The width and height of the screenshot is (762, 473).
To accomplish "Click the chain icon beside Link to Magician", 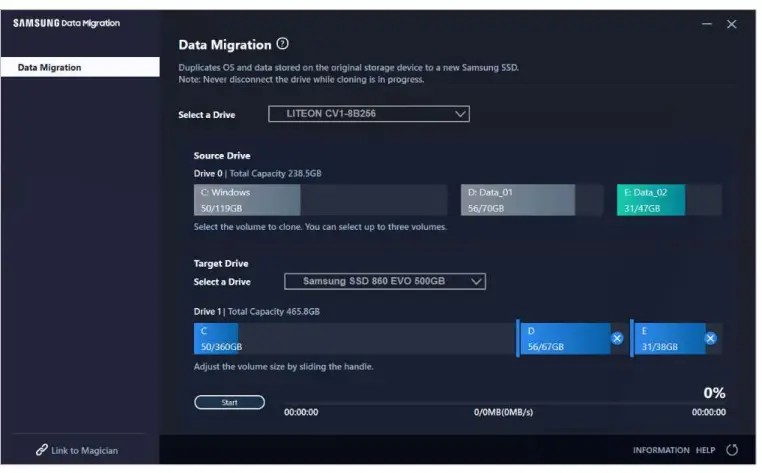I will [x=41, y=450].
